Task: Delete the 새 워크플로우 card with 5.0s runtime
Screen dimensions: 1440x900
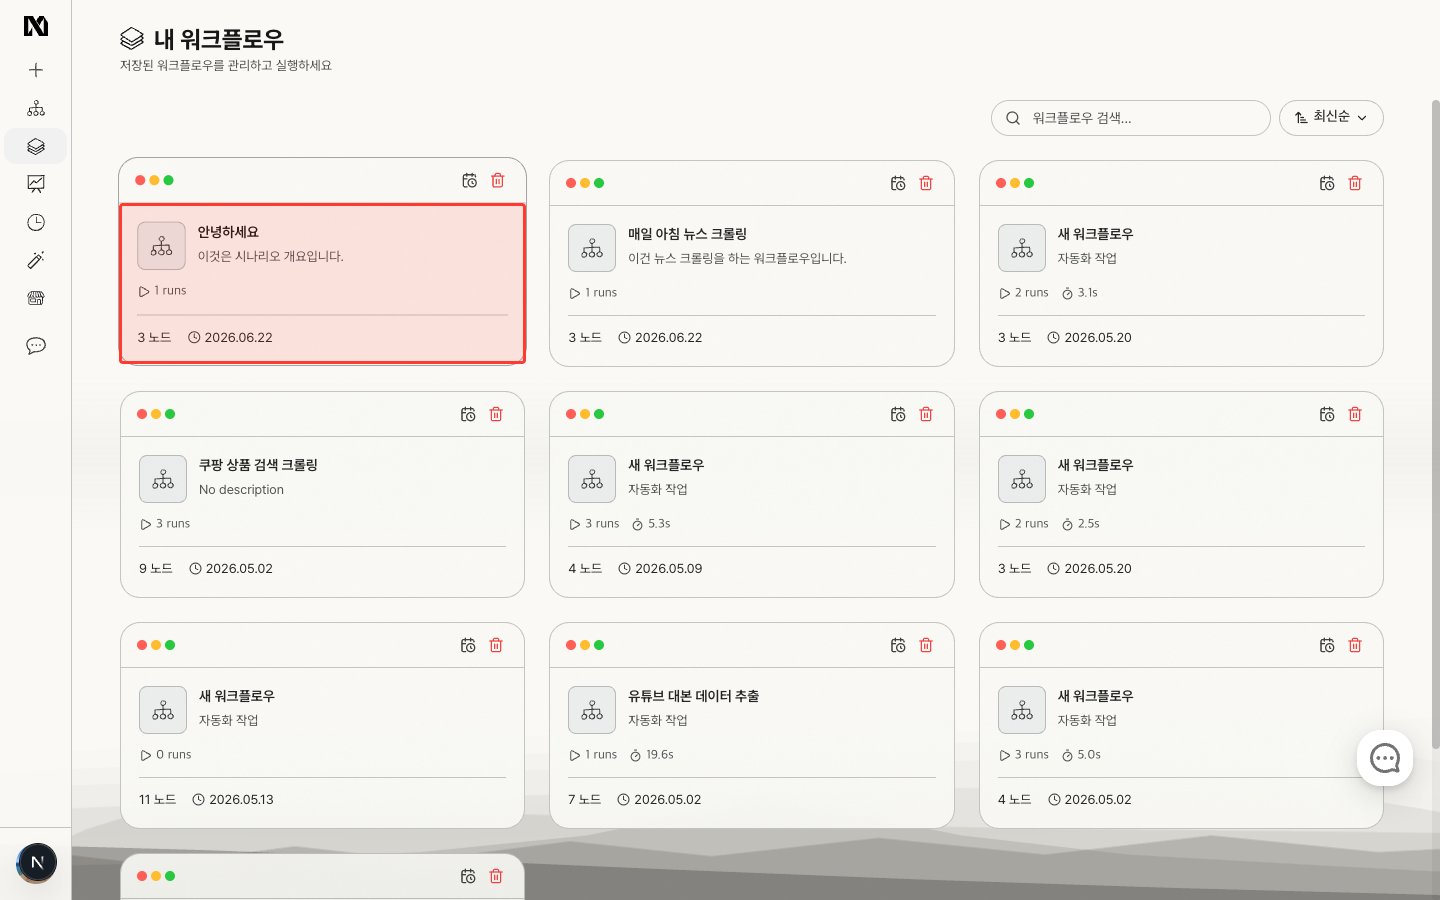Action: [1355, 645]
